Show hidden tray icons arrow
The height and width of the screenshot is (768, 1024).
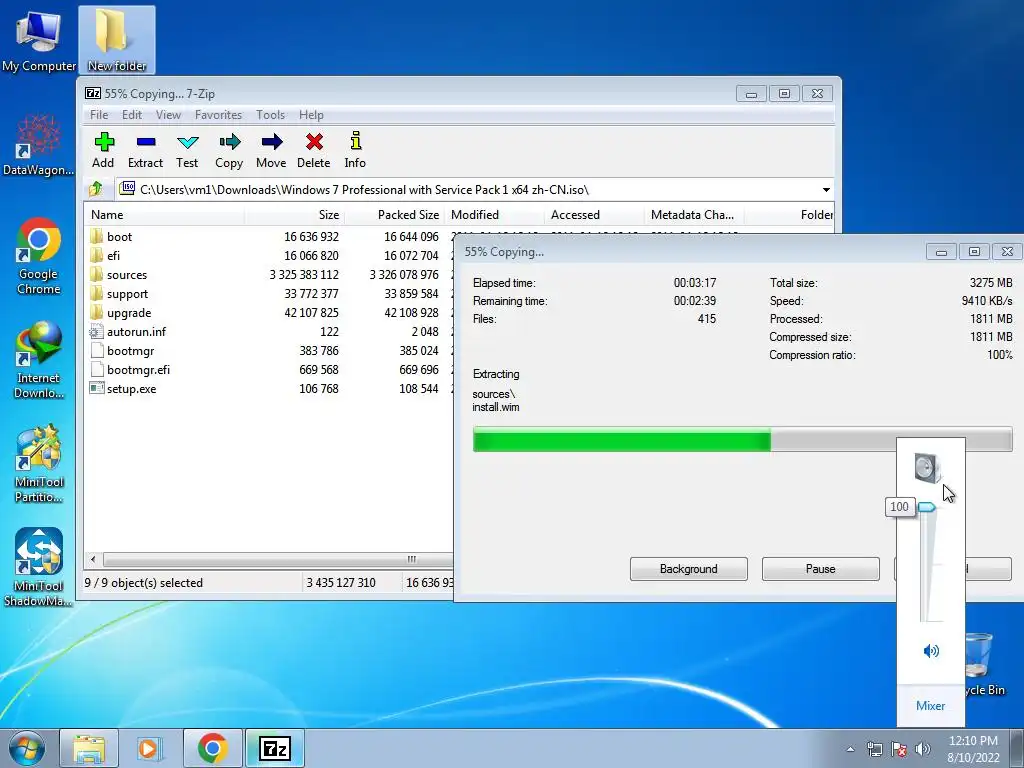pyautogui.click(x=850, y=749)
